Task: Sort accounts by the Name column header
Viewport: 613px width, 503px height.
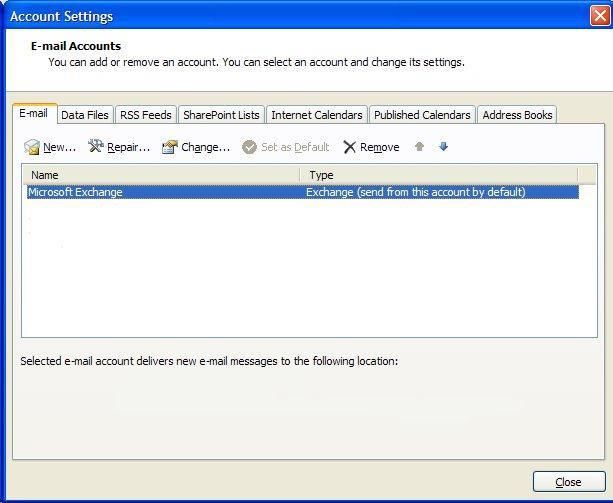Action: 161,175
